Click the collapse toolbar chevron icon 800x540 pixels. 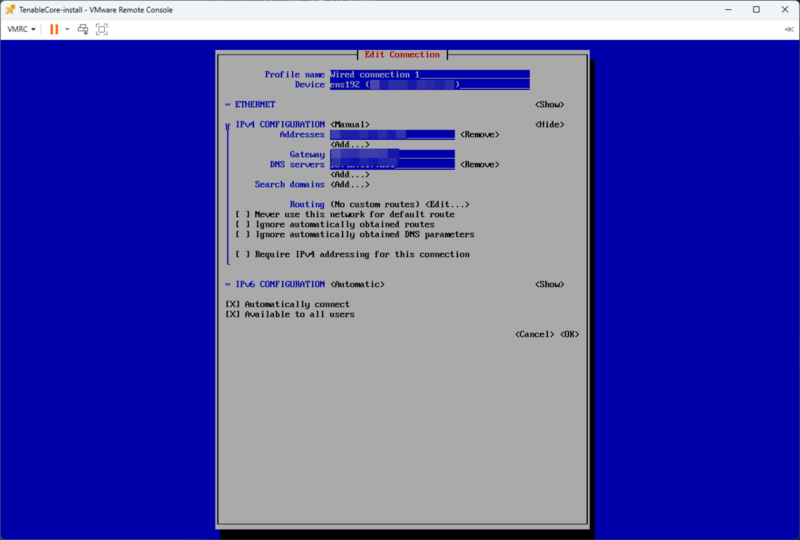(x=789, y=29)
